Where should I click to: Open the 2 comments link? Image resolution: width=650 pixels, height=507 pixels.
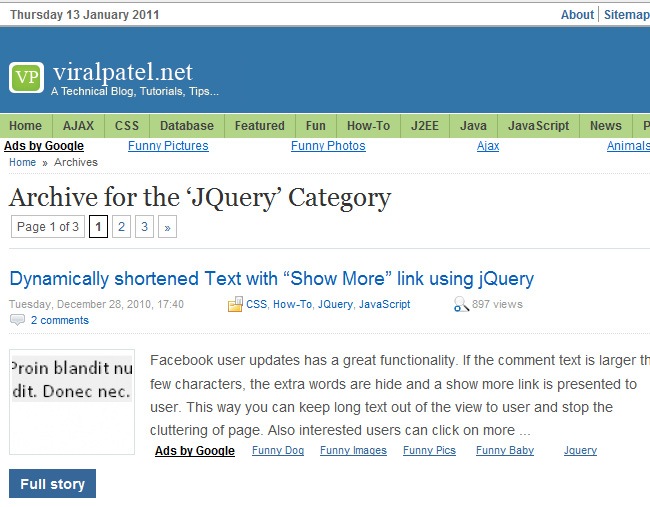(x=60, y=320)
